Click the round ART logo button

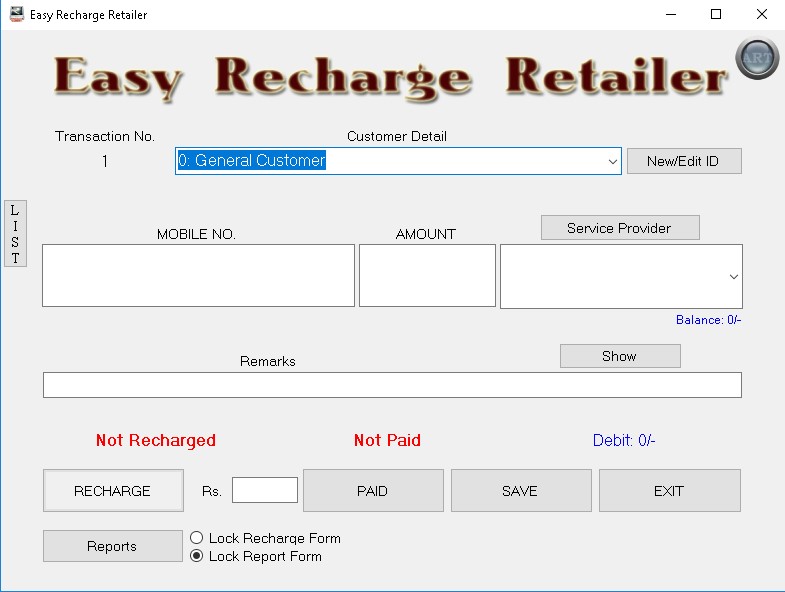(757, 59)
